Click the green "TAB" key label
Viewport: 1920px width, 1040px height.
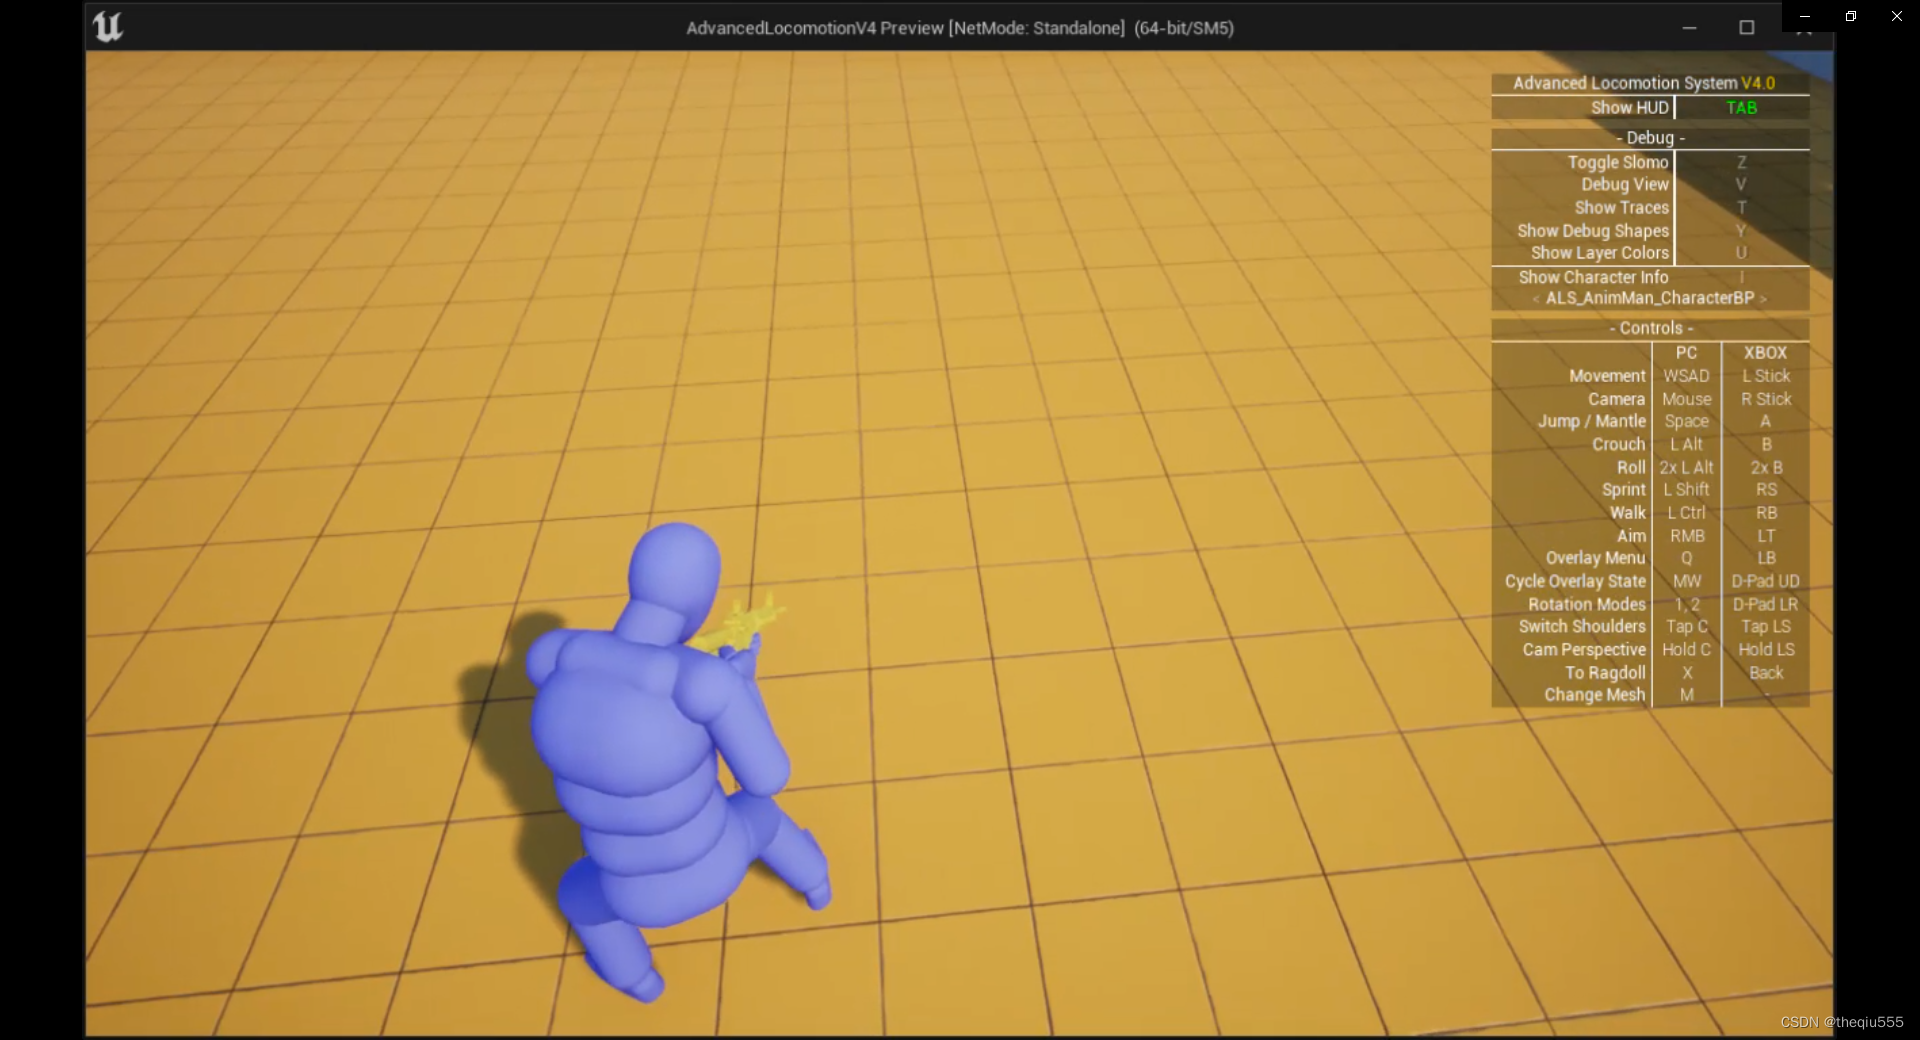(1741, 108)
